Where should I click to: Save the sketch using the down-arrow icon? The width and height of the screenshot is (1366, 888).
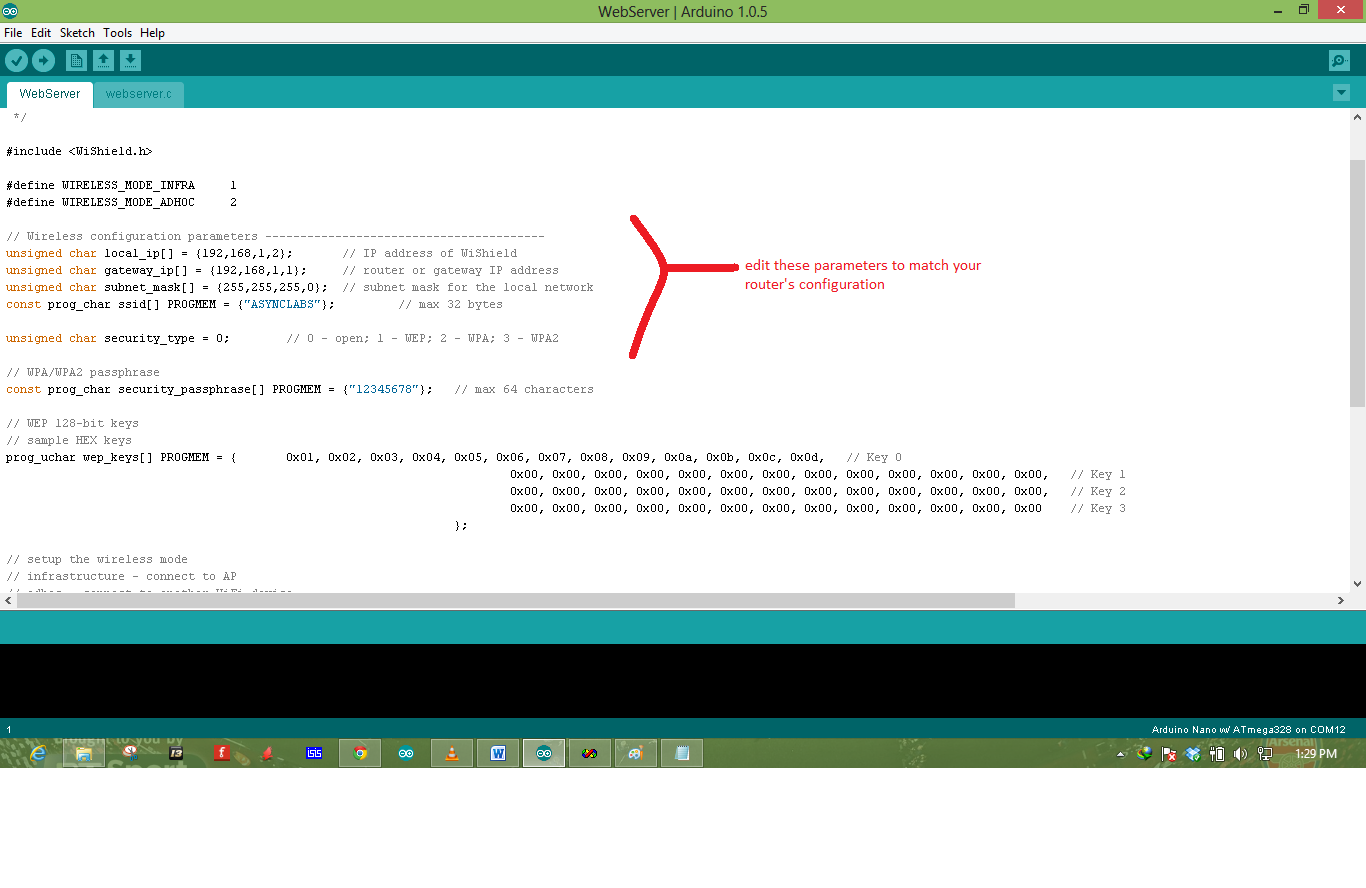130,61
